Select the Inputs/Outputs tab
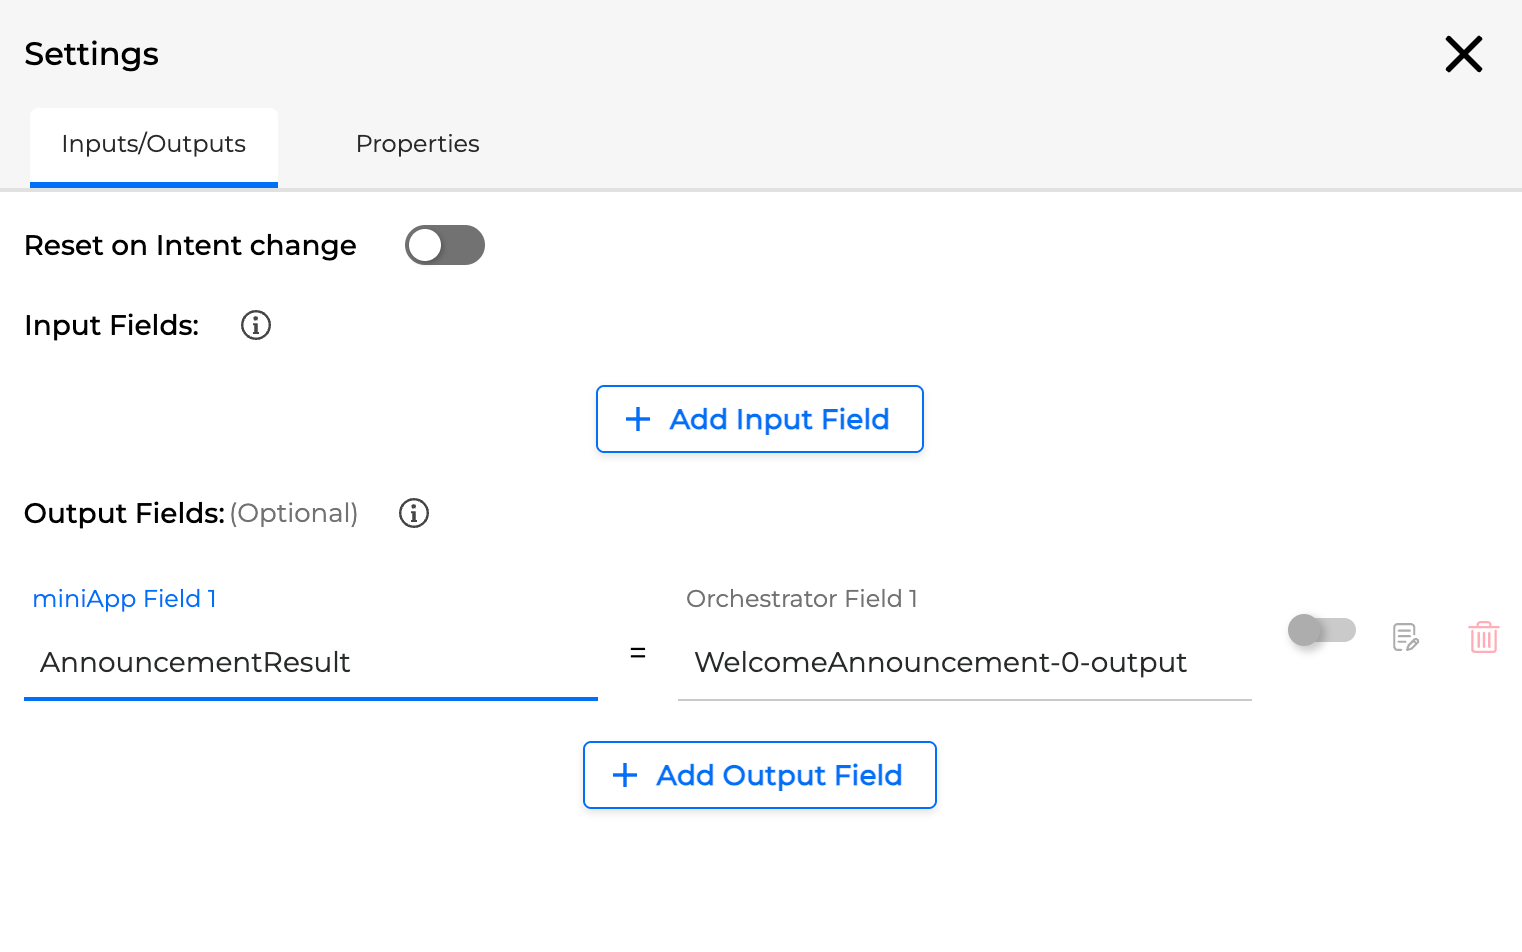 click(x=154, y=144)
